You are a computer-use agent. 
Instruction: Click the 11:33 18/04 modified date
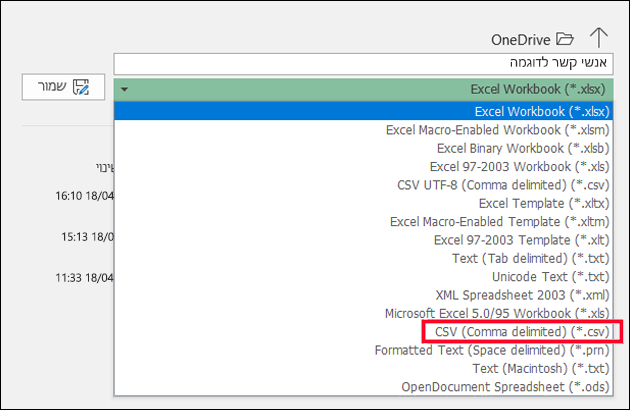pos(84,278)
